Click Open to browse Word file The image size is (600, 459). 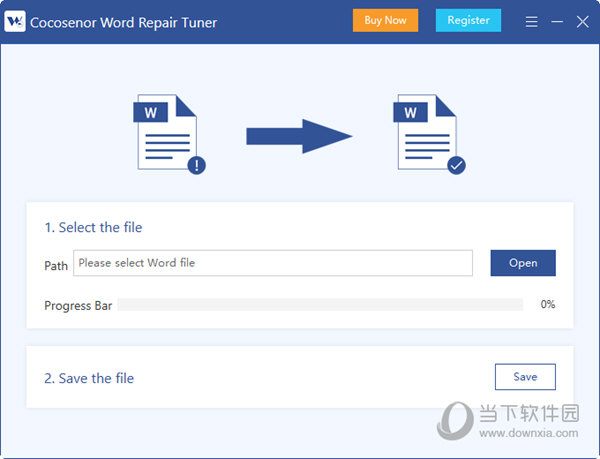pyautogui.click(x=523, y=263)
